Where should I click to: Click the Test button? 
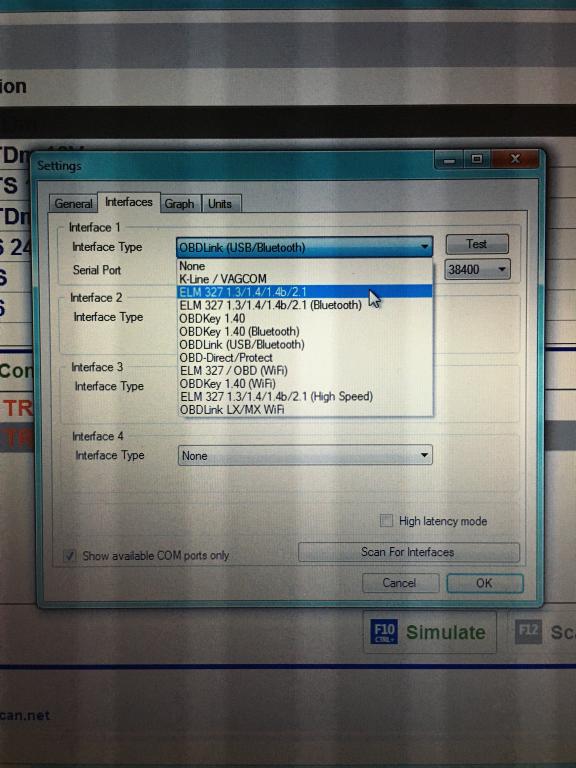[x=477, y=244]
